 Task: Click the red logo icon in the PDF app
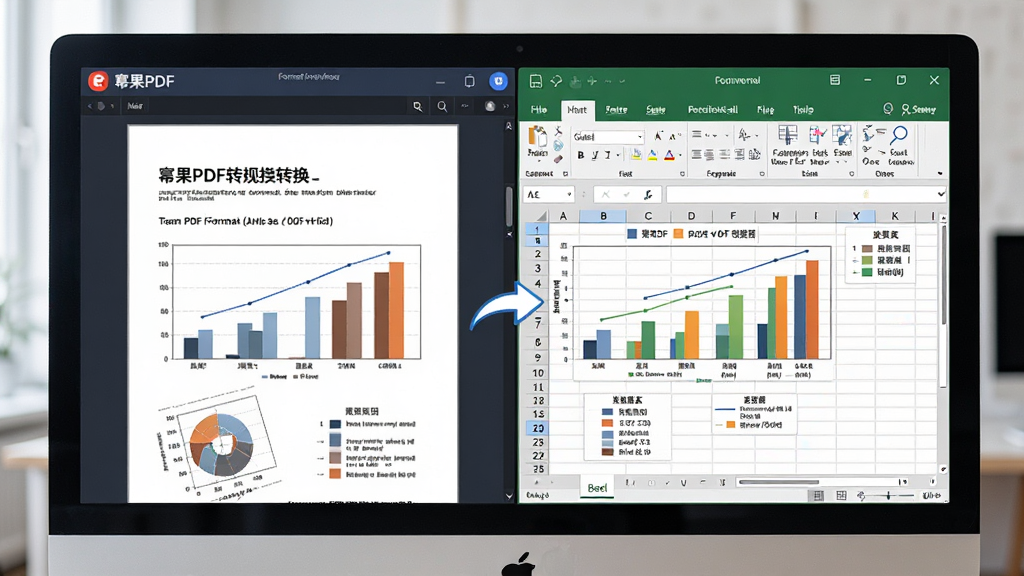98,81
